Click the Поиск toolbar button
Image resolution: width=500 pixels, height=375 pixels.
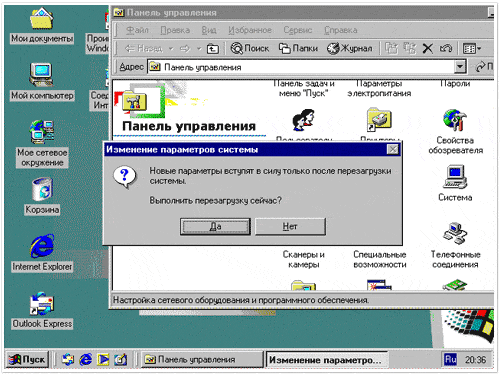click(250, 49)
